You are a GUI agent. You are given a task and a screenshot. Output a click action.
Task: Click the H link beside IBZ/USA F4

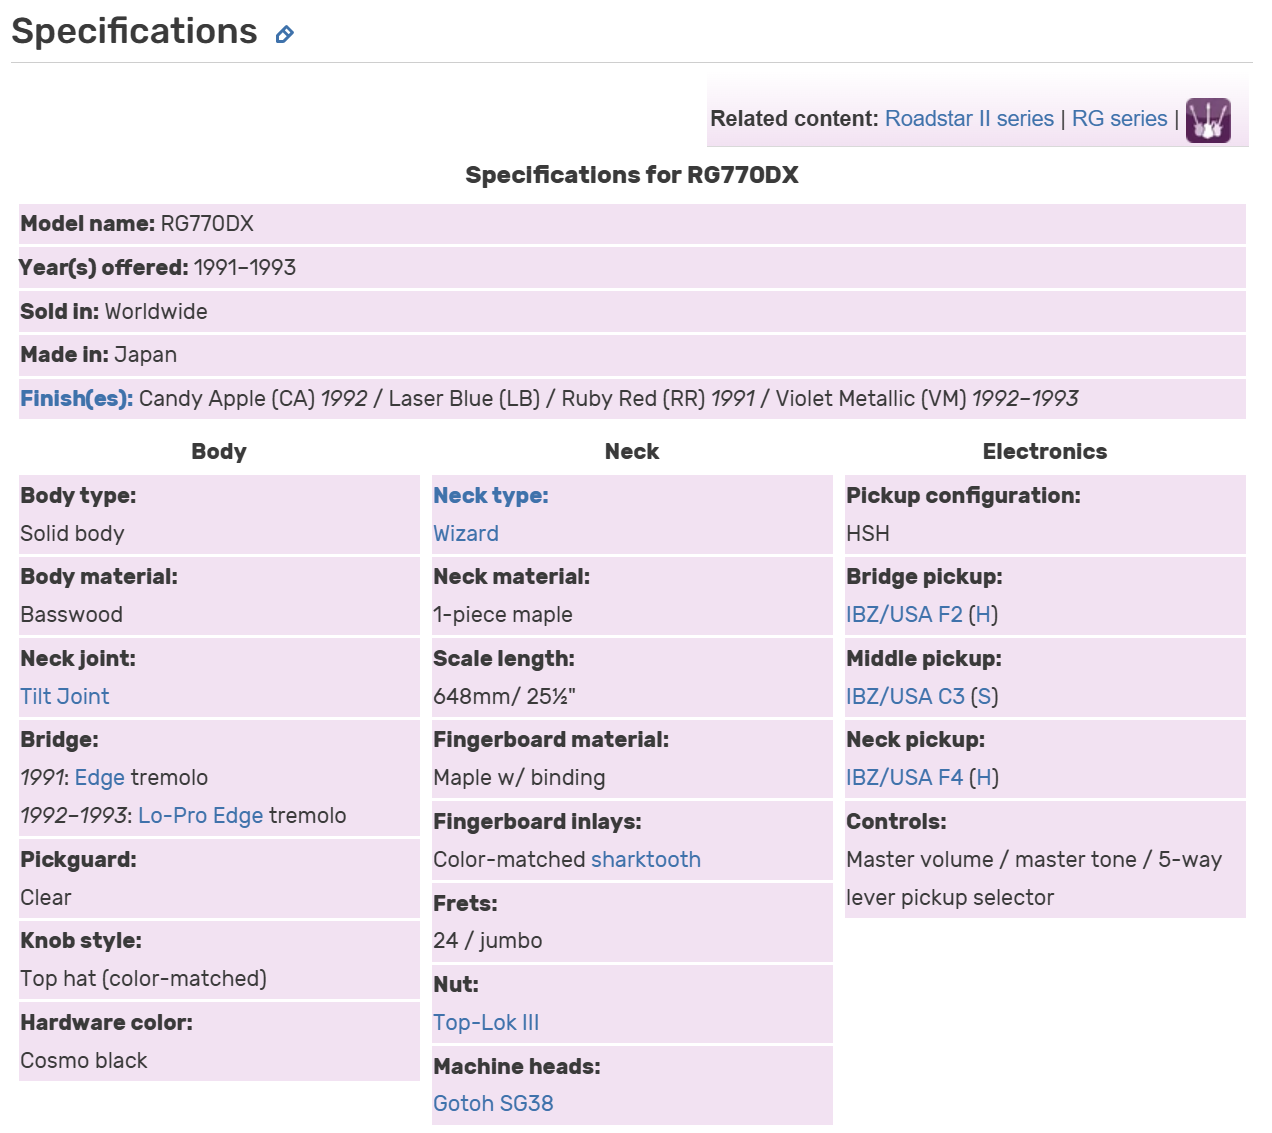(984, 778)
